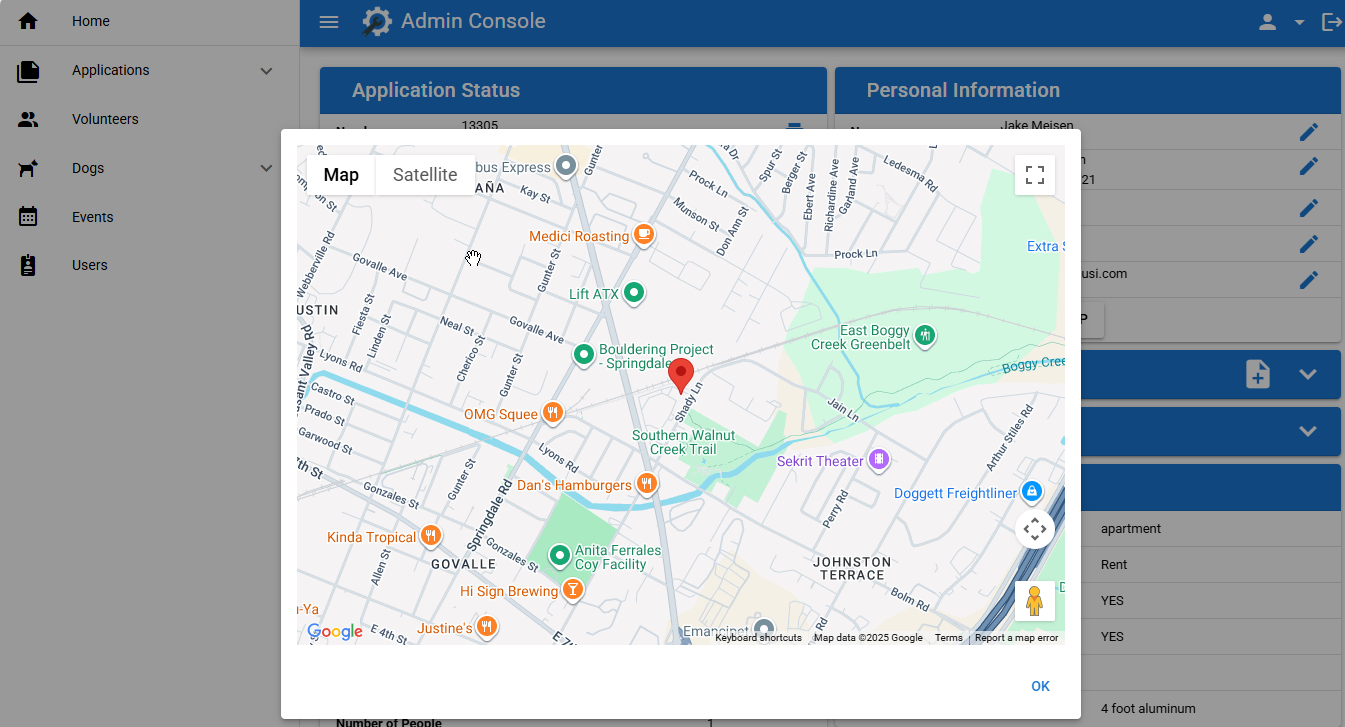Click the map pan control icon
The image size is (1345, 727).
point(1035,529)
